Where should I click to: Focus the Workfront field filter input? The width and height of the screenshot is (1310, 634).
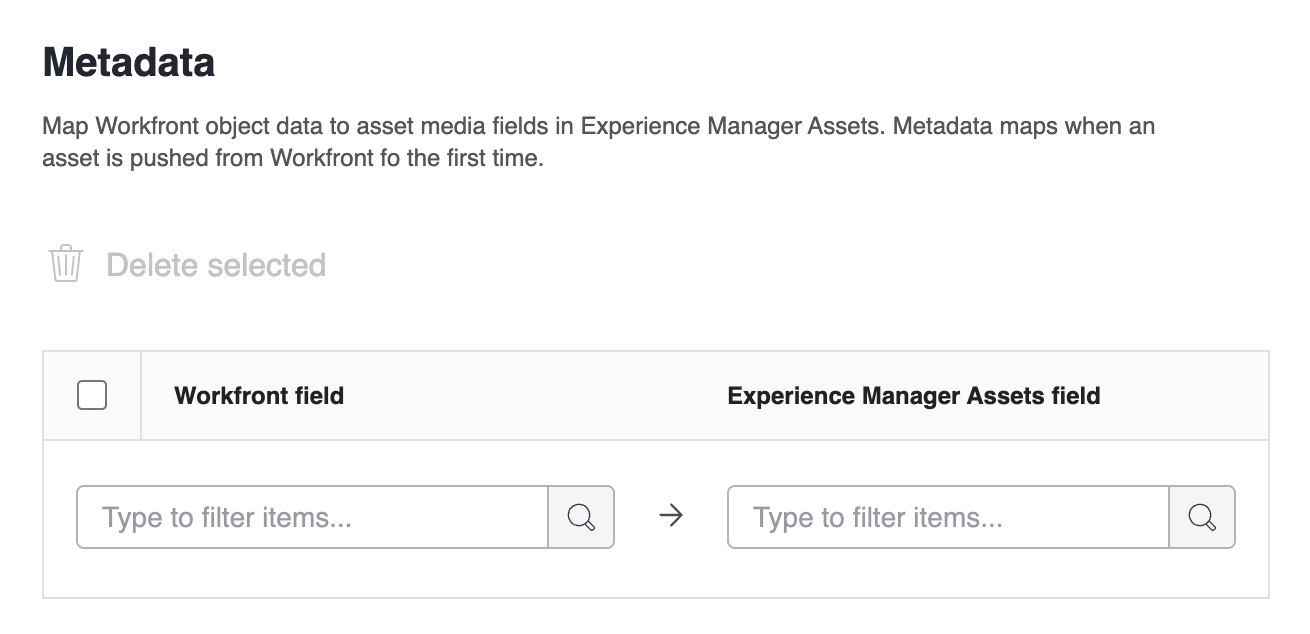[312, 517]
